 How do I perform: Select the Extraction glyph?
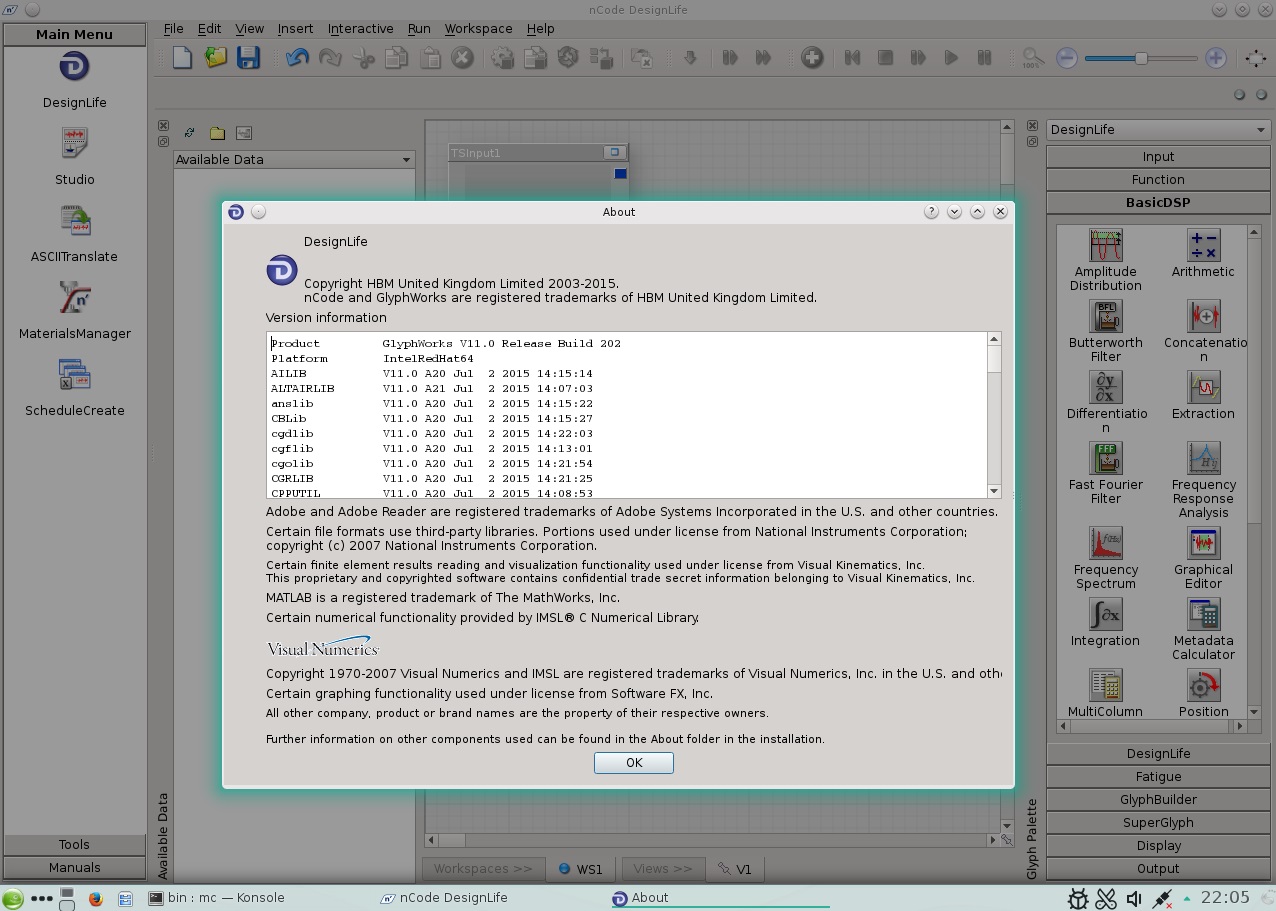[1203, 395]
